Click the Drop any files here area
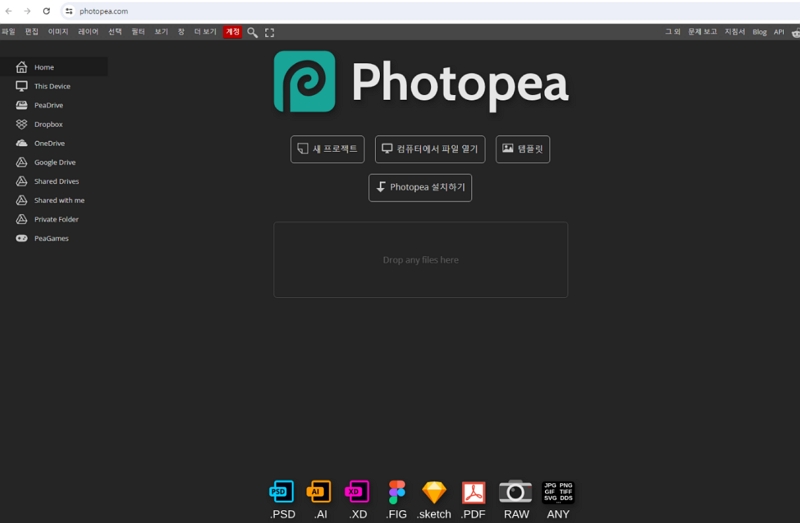 pyautogui.click(x=420, y=260)
